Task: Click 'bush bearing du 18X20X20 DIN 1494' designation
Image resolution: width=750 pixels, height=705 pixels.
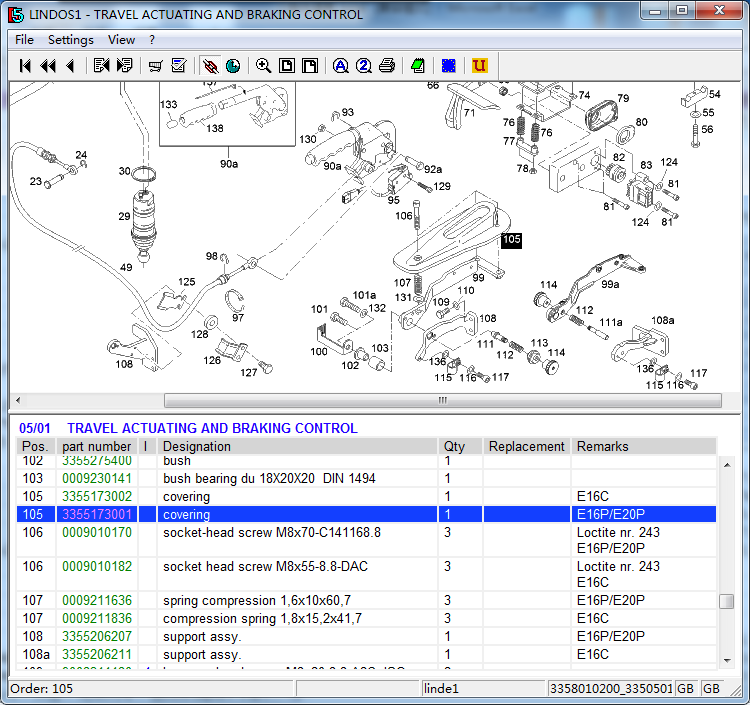Action: point(269,478)
